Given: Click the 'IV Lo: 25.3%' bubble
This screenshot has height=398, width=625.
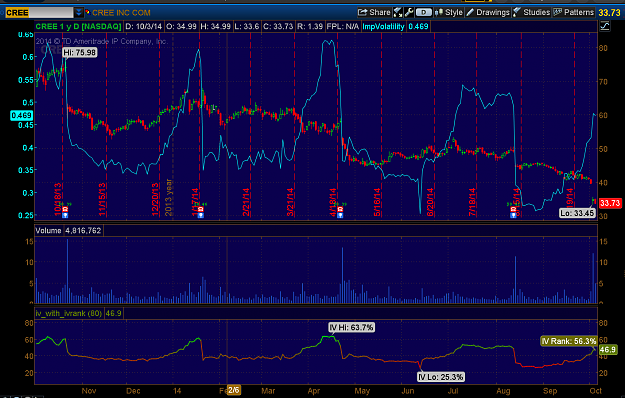Looking at the screenshot, I should coord(441,377).
